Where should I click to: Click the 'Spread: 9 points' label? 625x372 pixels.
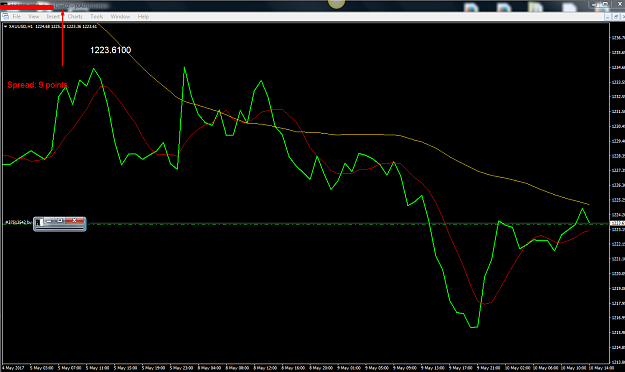pyautogui.click(x=37, y=85)
